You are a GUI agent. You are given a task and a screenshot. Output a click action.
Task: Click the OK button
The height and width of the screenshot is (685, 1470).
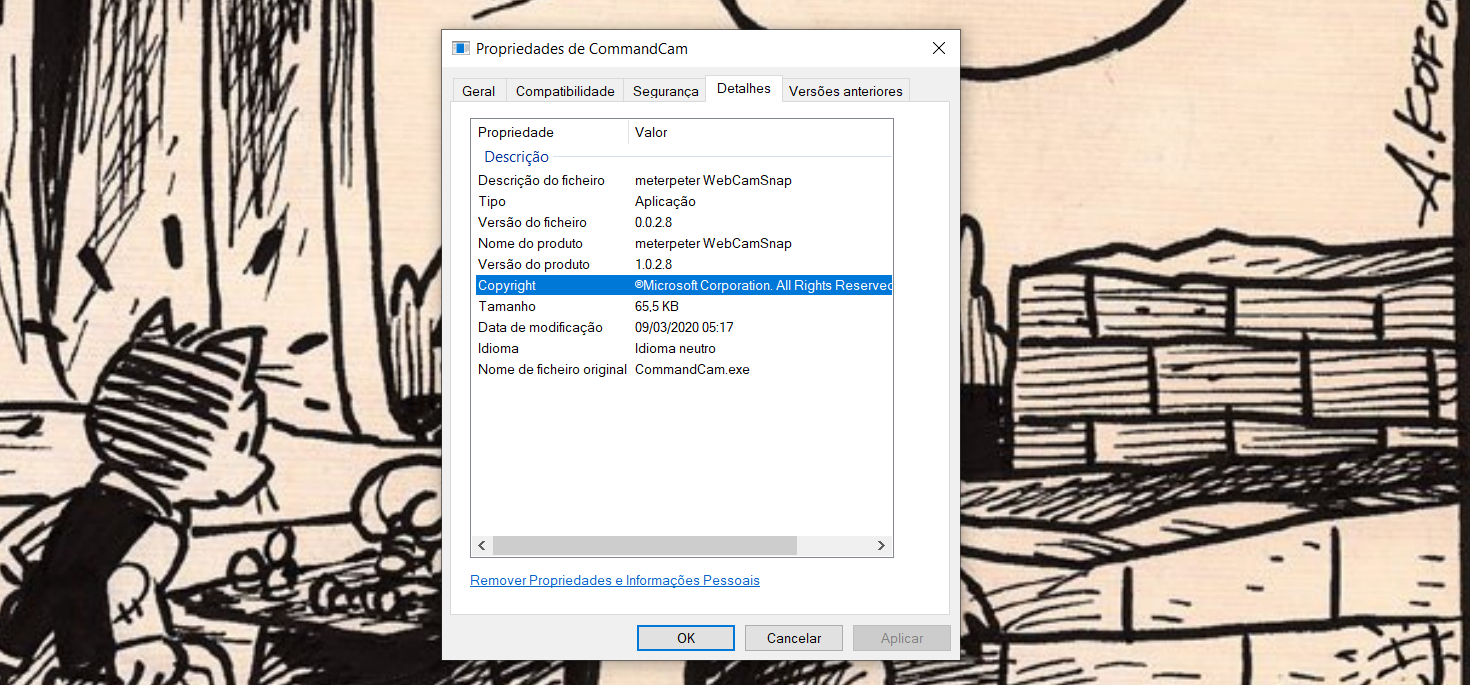point(686,638)
